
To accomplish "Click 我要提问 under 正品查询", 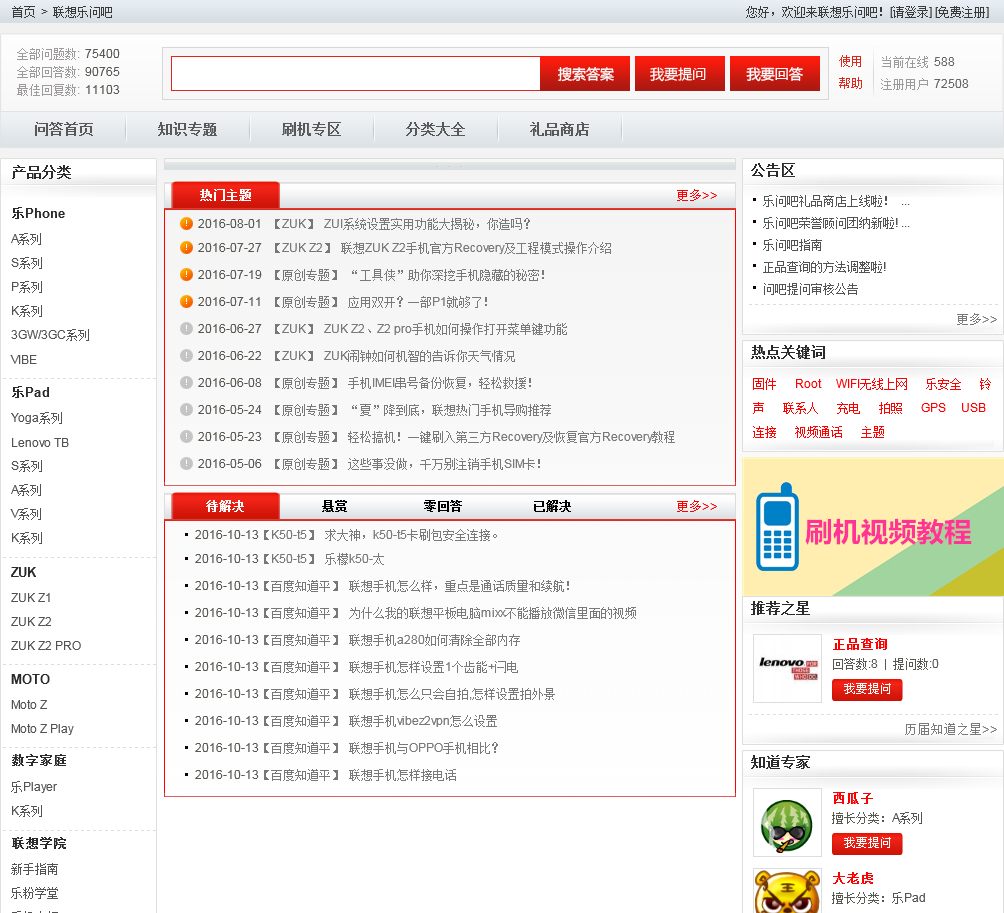I will (867, 689).
